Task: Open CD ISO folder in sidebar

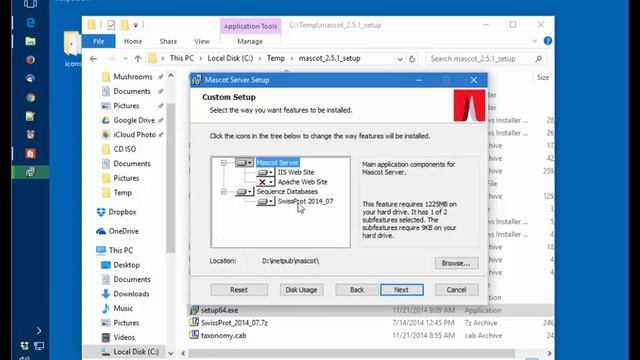Action: tap(124, 149)
